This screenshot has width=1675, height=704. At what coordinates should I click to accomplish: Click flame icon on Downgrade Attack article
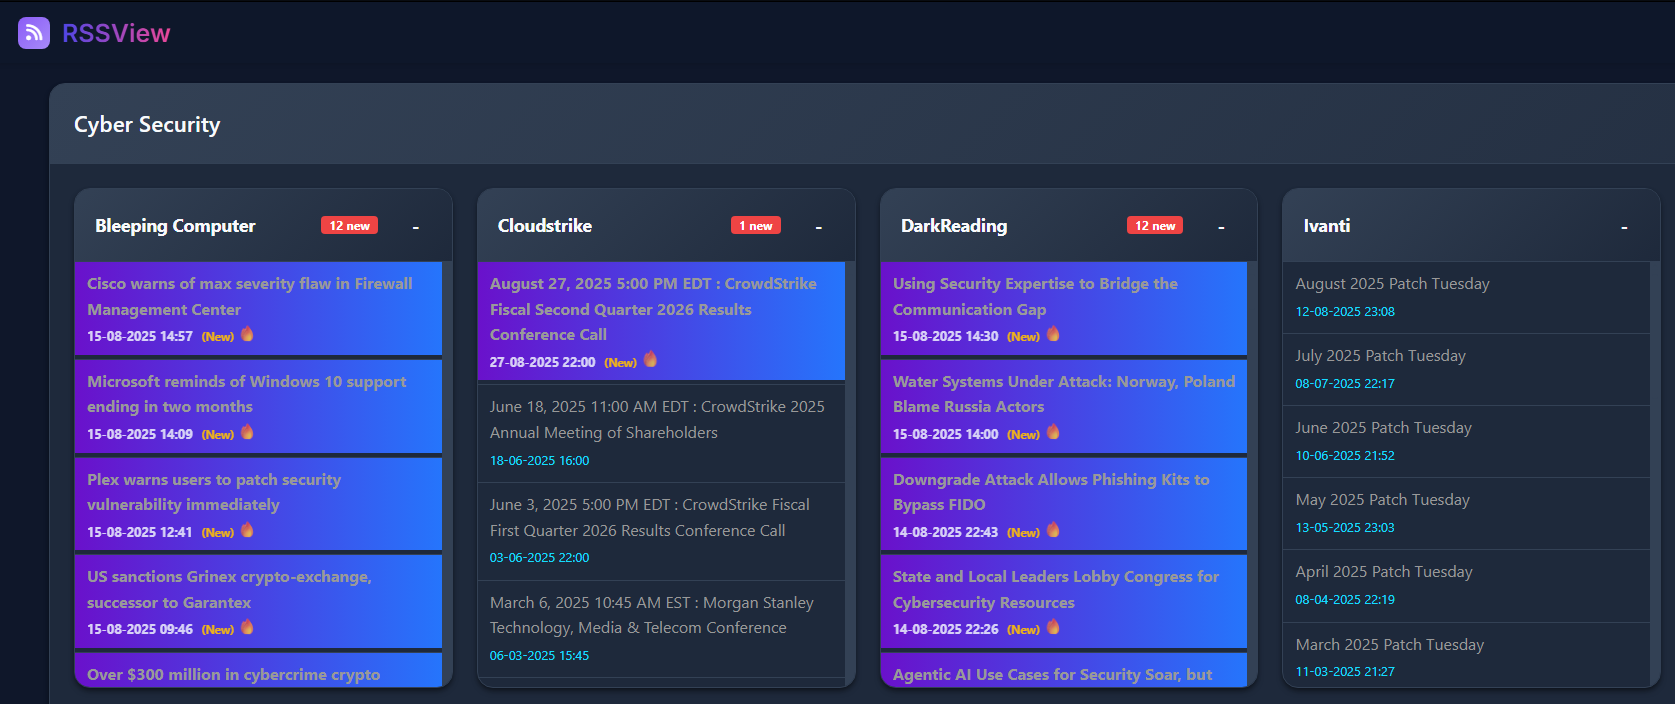(x=1053, y=530)
